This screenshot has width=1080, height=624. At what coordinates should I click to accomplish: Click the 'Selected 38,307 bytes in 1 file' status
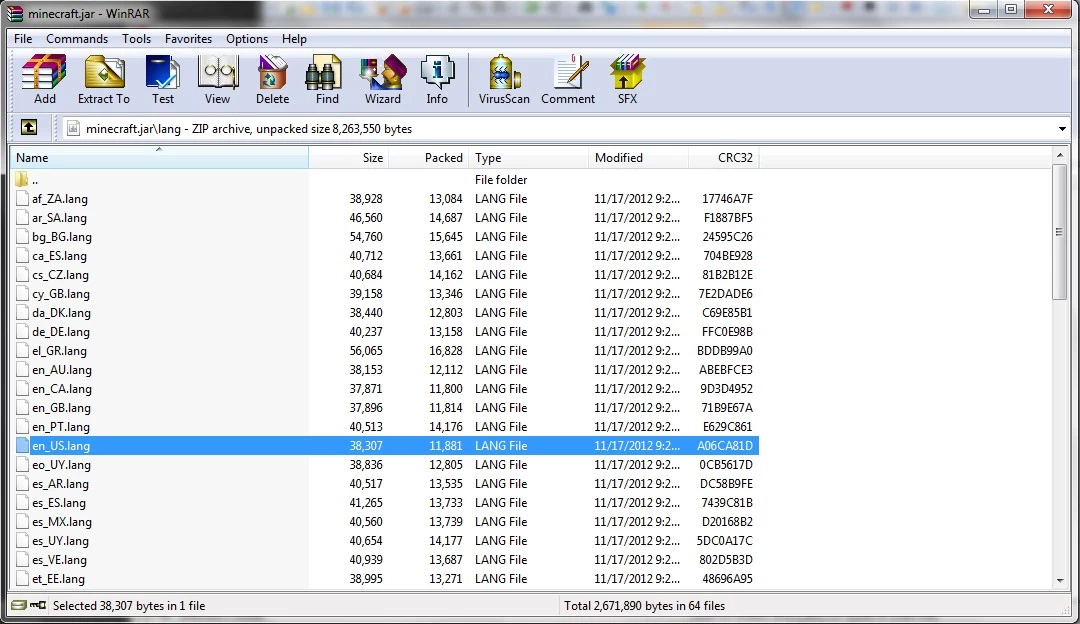pyautogui.click(x=129, y=606)
